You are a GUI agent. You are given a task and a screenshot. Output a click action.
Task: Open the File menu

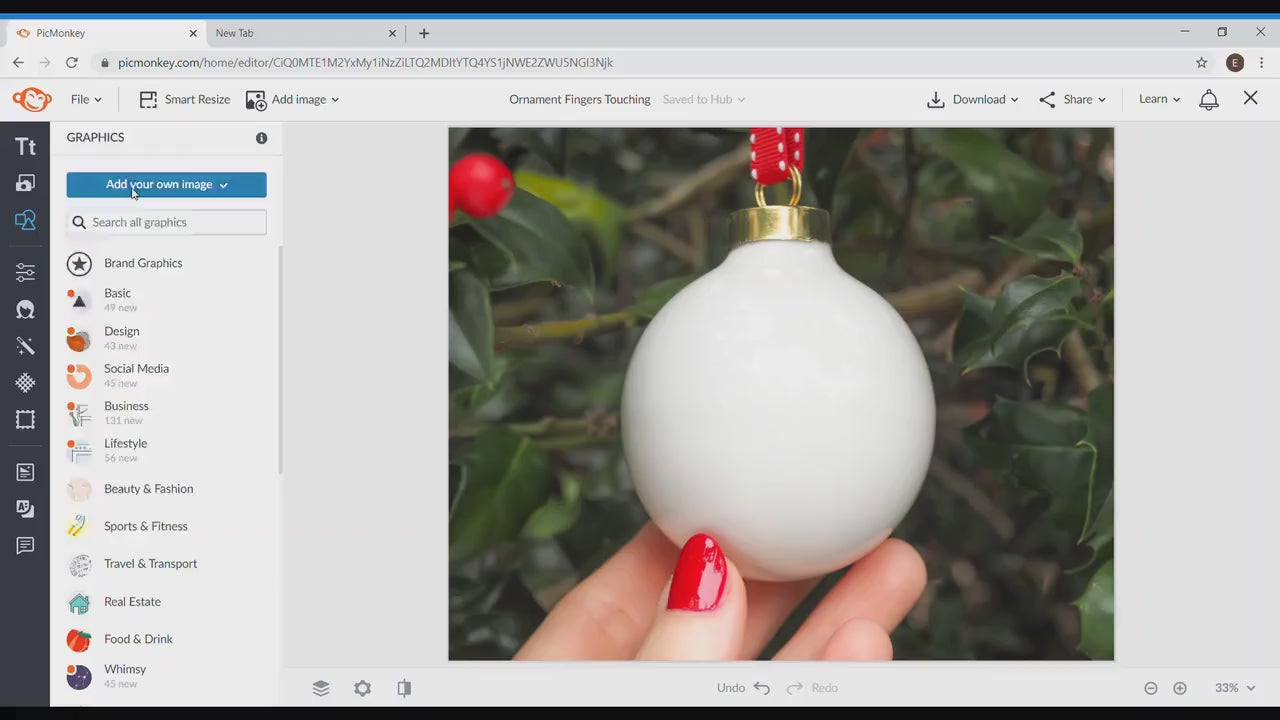pos(86,99)
